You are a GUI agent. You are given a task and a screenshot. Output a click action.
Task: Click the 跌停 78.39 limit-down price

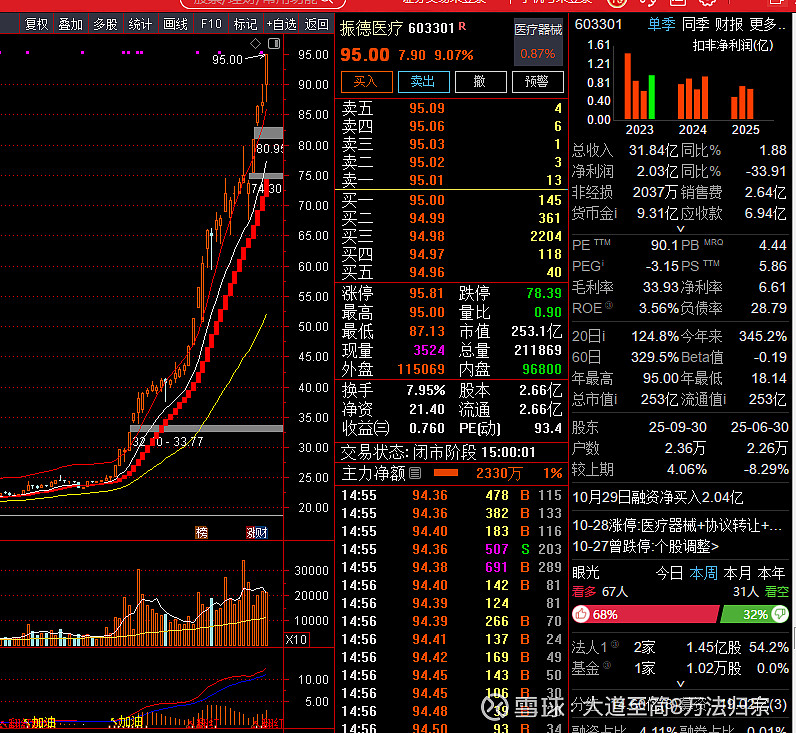544,293
